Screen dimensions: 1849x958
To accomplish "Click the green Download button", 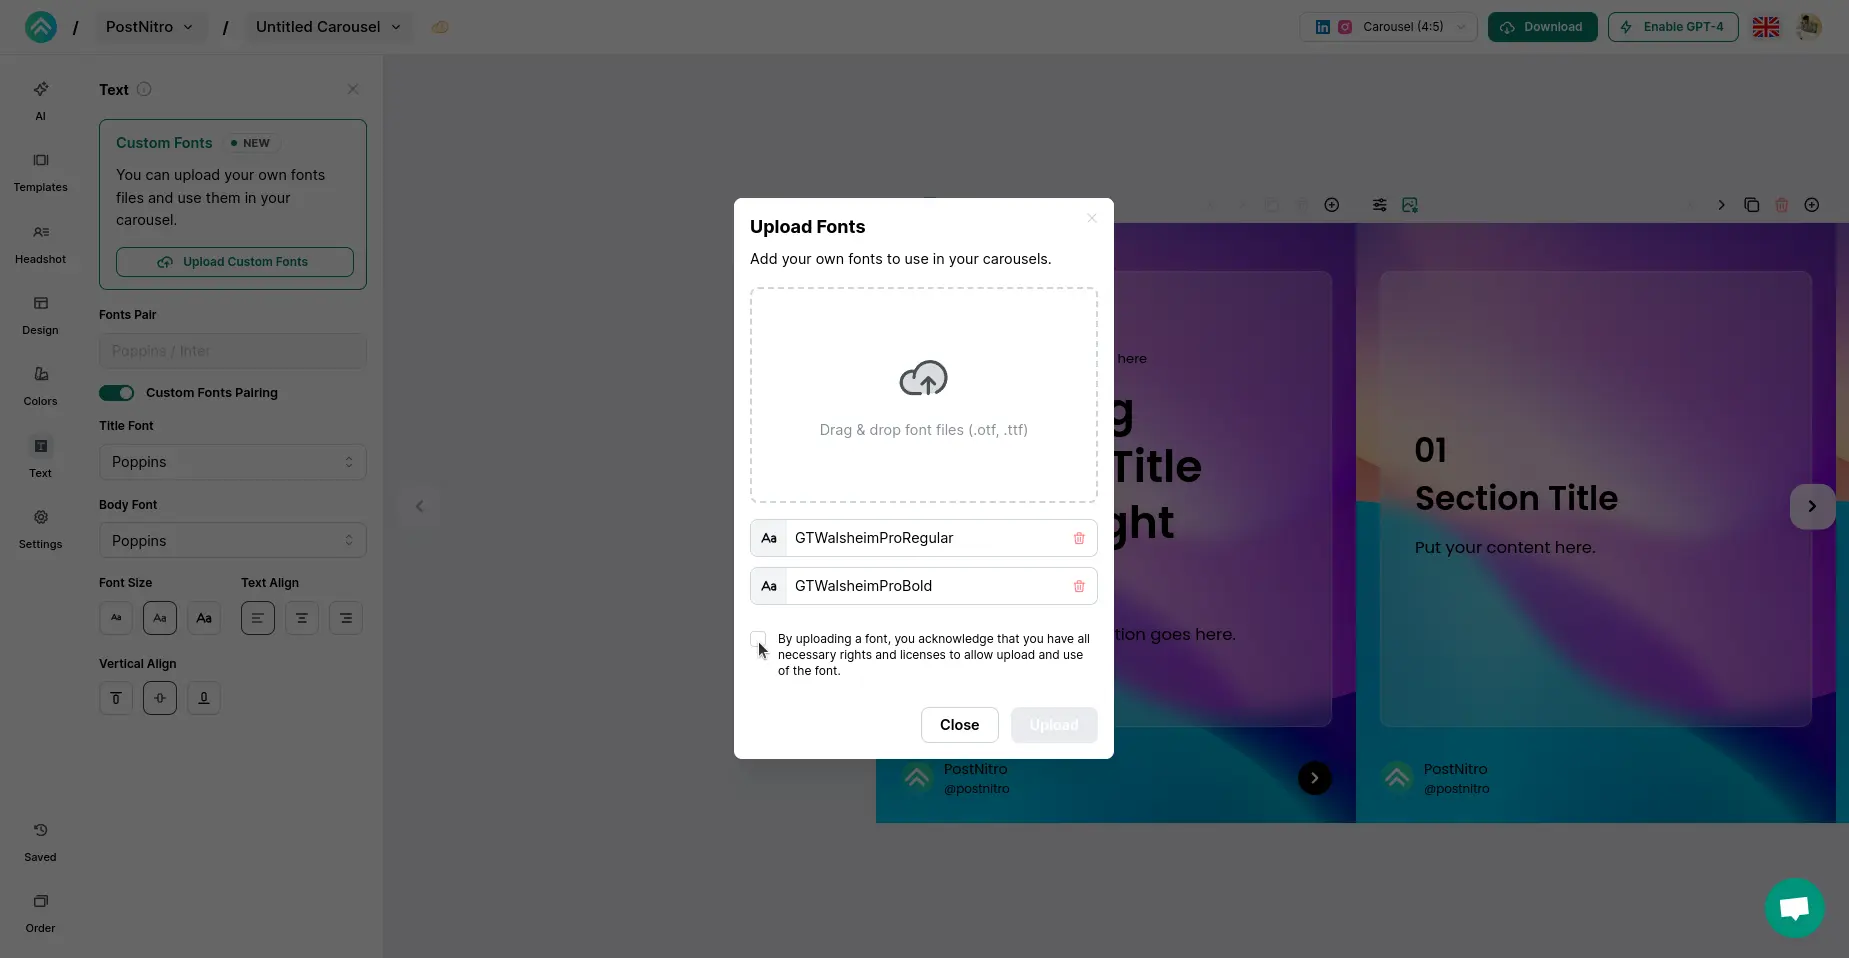I will pos(1542,27).
